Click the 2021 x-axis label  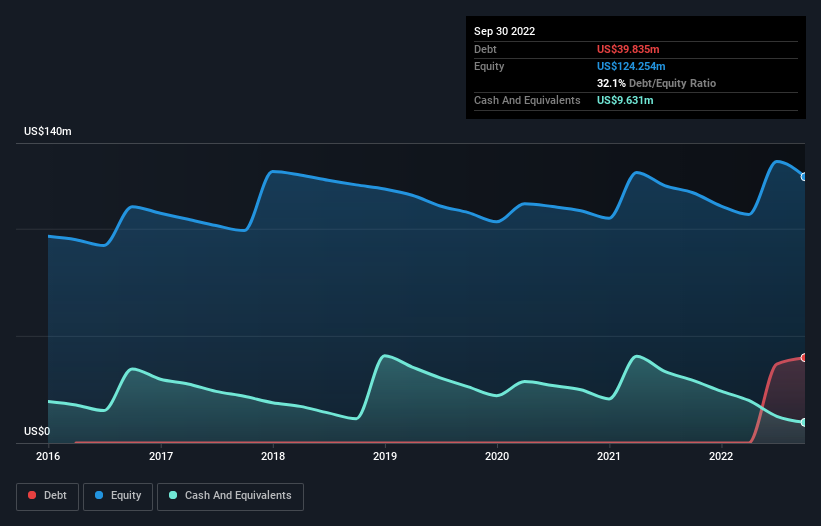[x=609, y=456]
